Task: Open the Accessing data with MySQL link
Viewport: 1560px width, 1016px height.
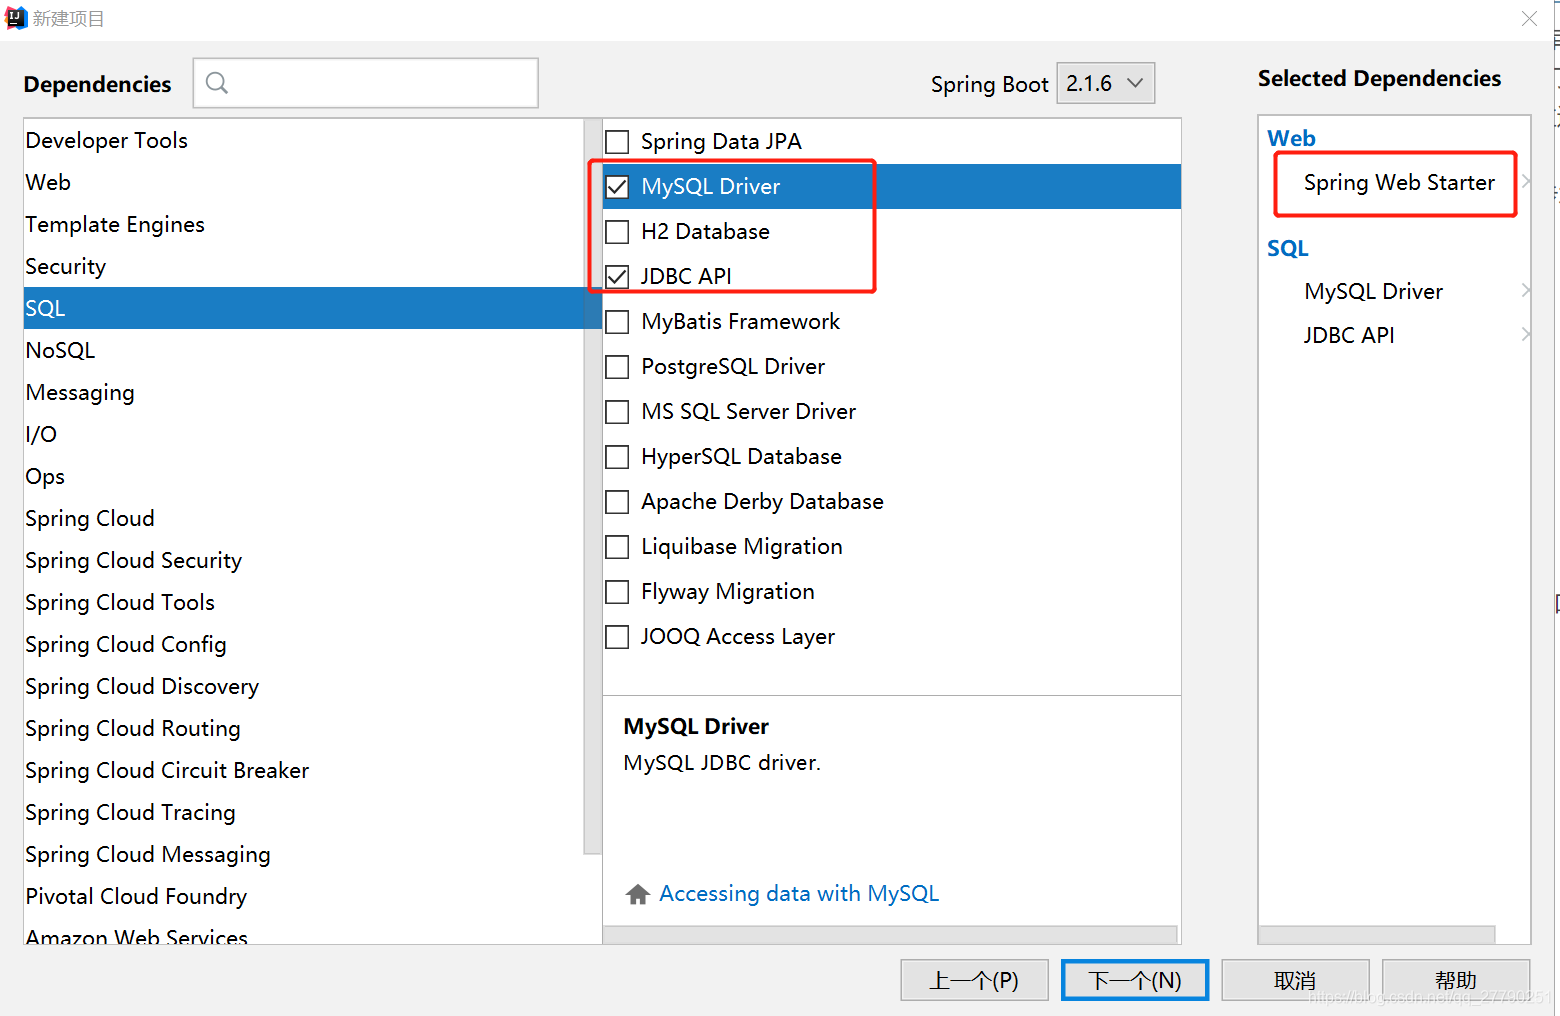Action: (799, 893)
